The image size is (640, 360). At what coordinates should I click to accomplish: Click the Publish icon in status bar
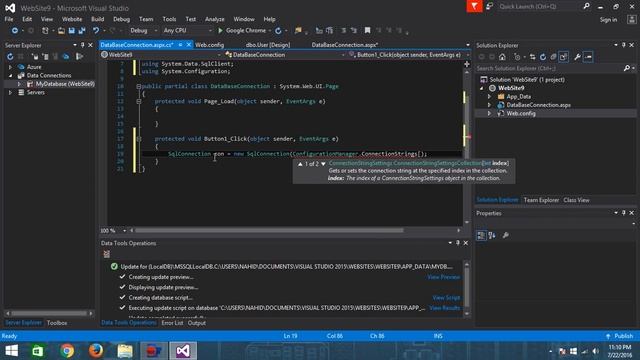(608, 336)
